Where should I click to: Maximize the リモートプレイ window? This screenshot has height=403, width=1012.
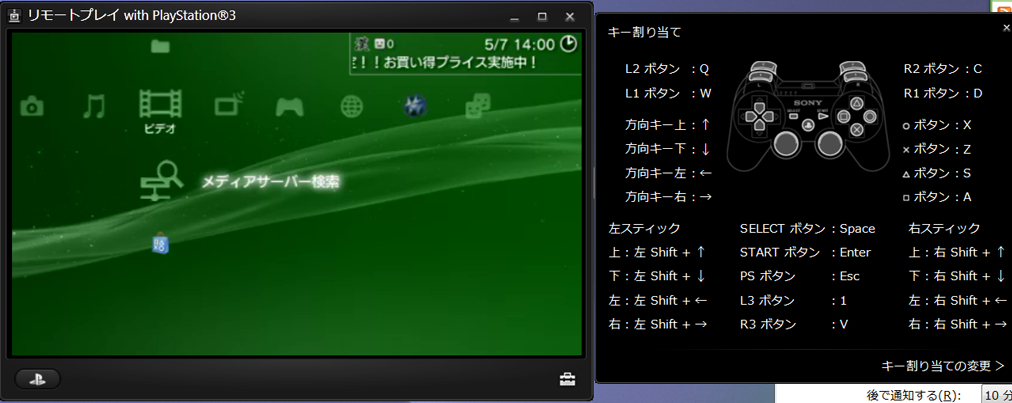click(542, 16)
